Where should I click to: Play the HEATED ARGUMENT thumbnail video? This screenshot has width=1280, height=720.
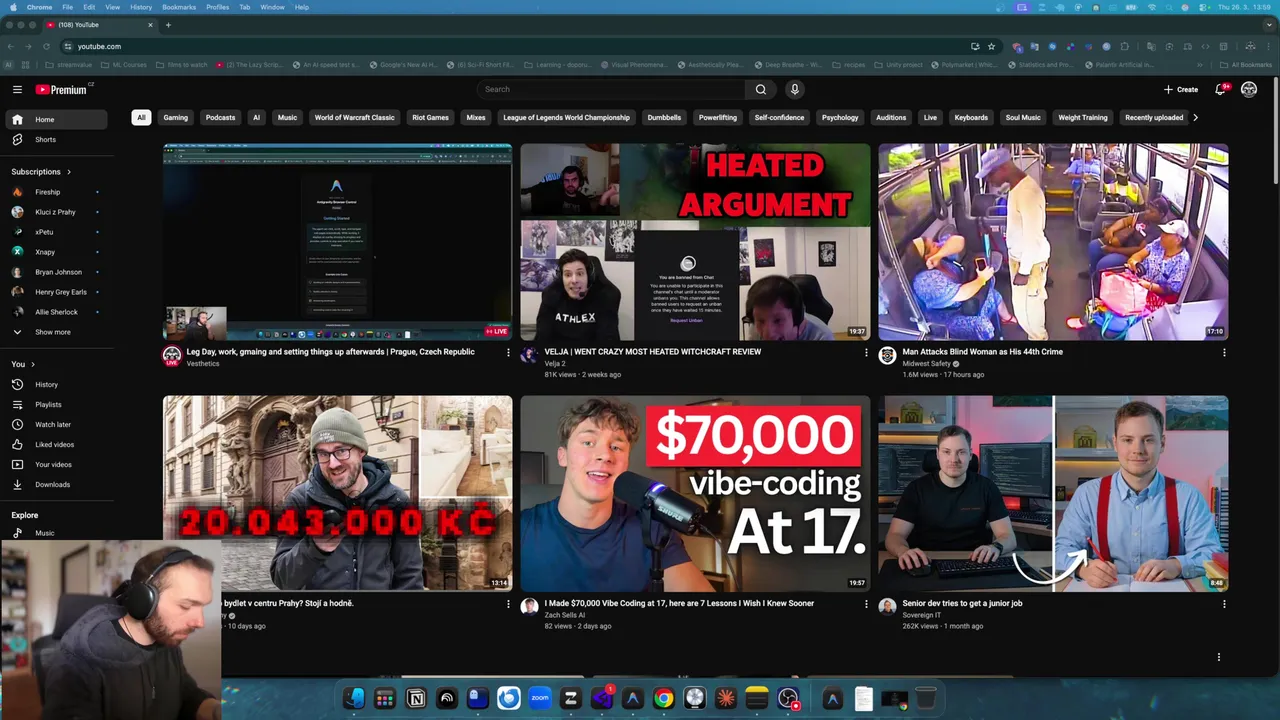(695, 242)
